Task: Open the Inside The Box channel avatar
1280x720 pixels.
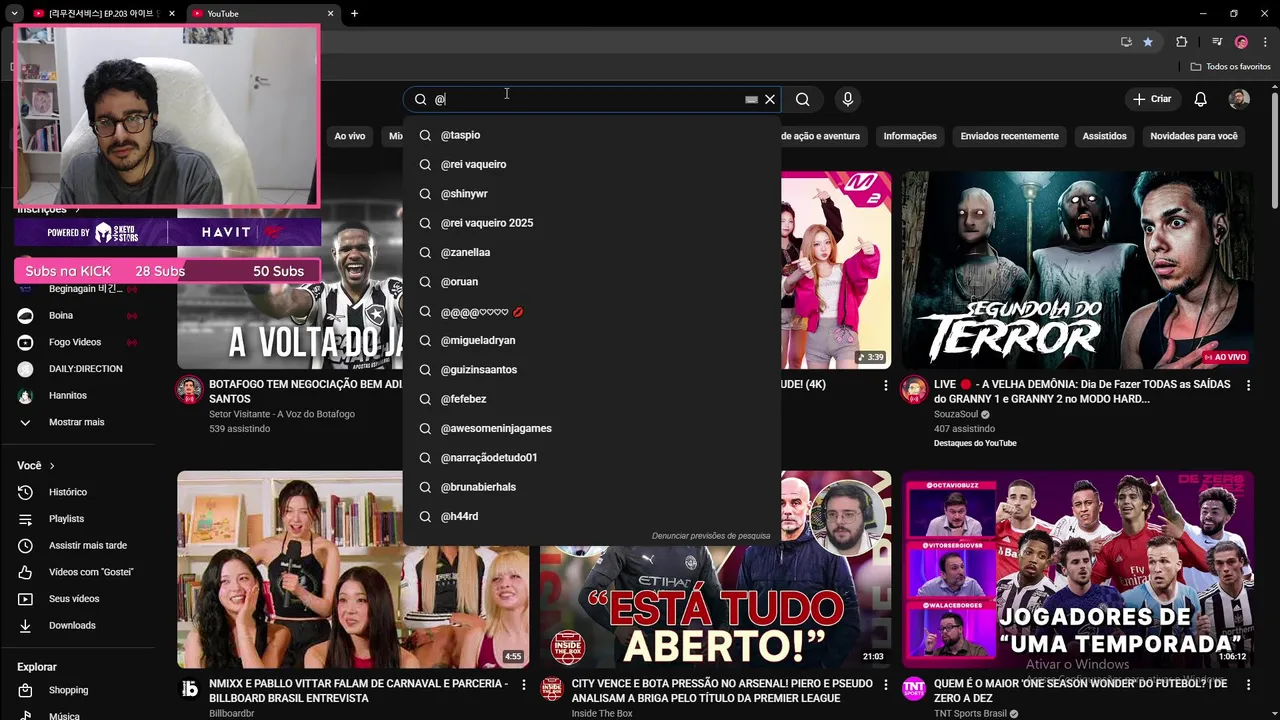Action: tap(552, 689)
